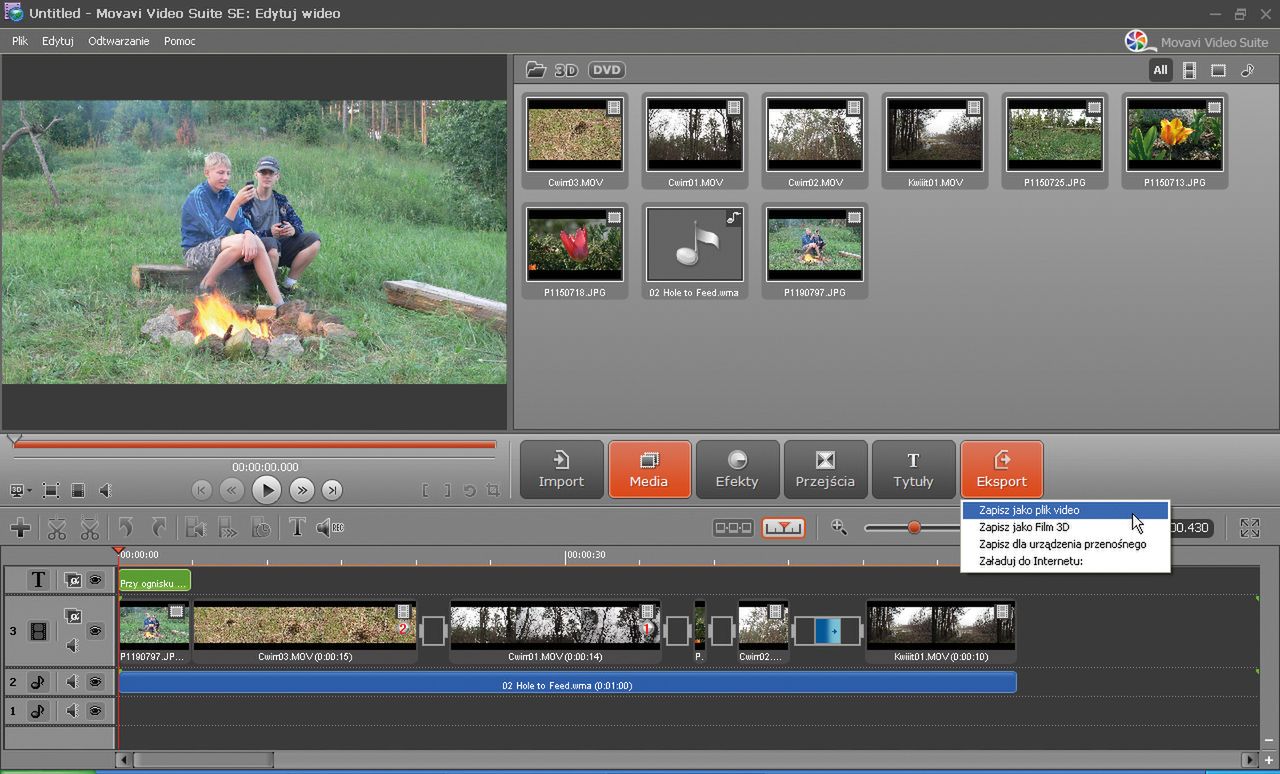Screen dimensions: 1280x774
Task: Click the clip speed film icon
Action: tap(228, 528)
